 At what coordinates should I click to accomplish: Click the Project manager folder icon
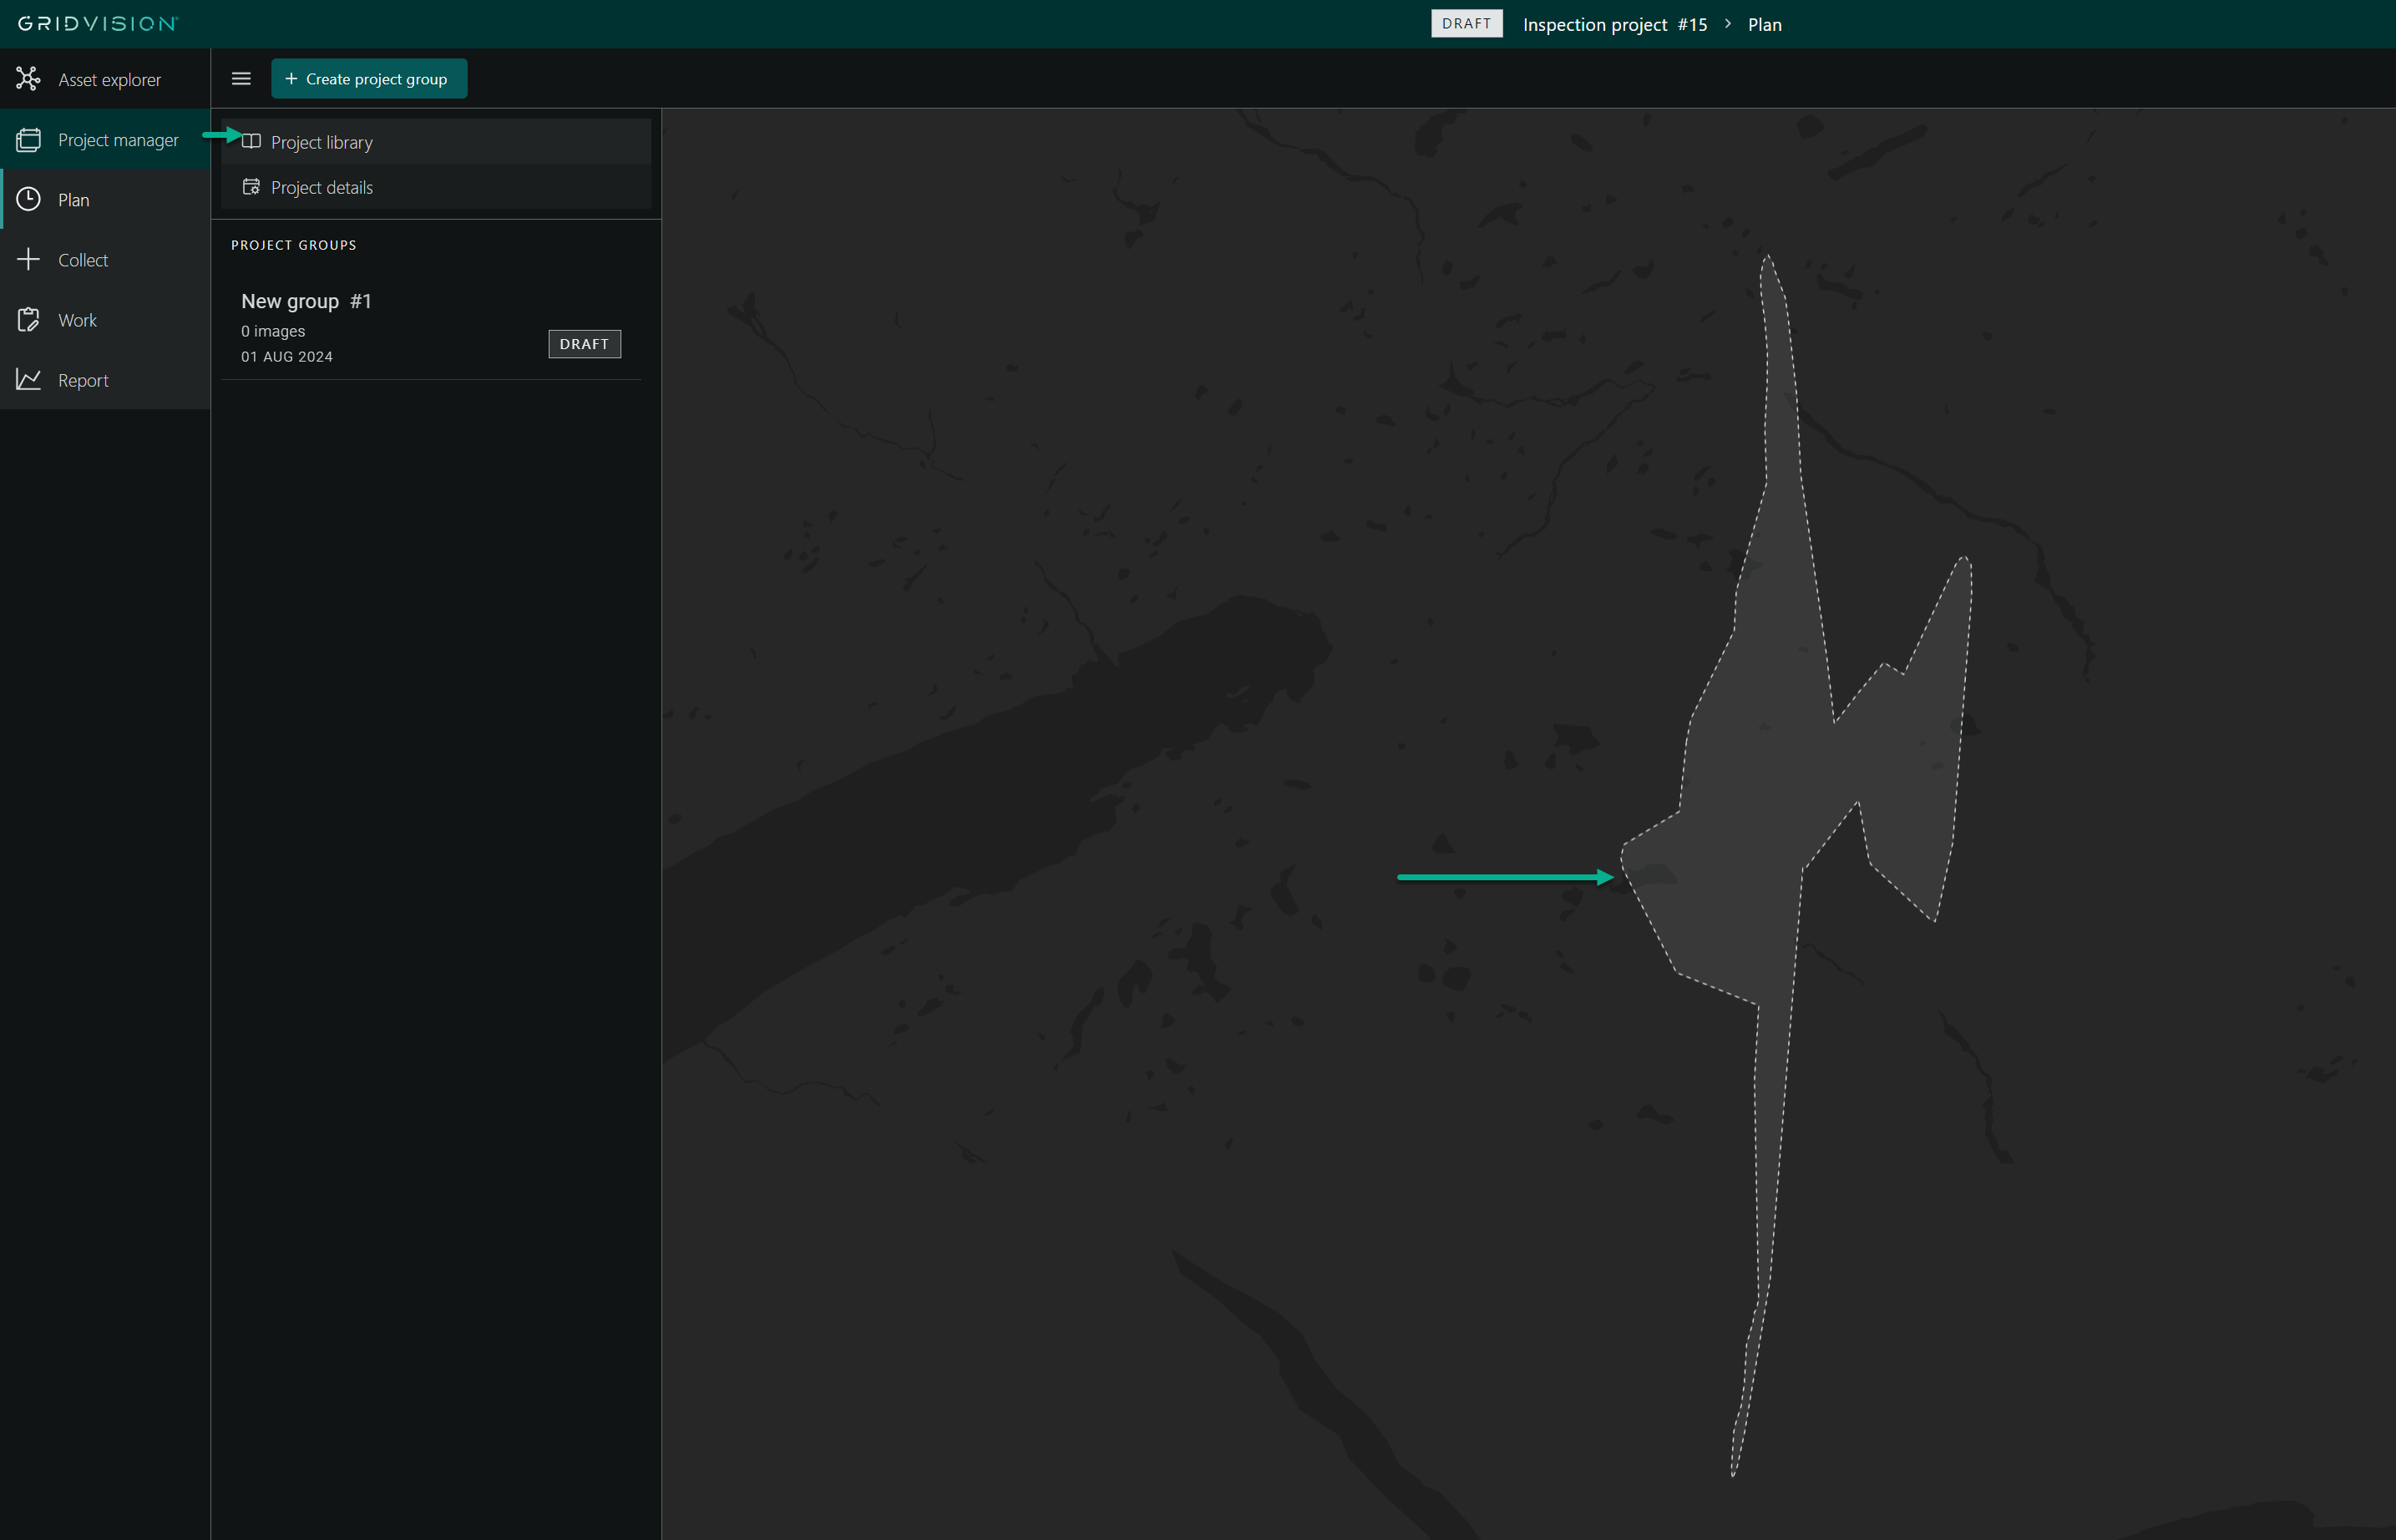click(x=28, y=140)
